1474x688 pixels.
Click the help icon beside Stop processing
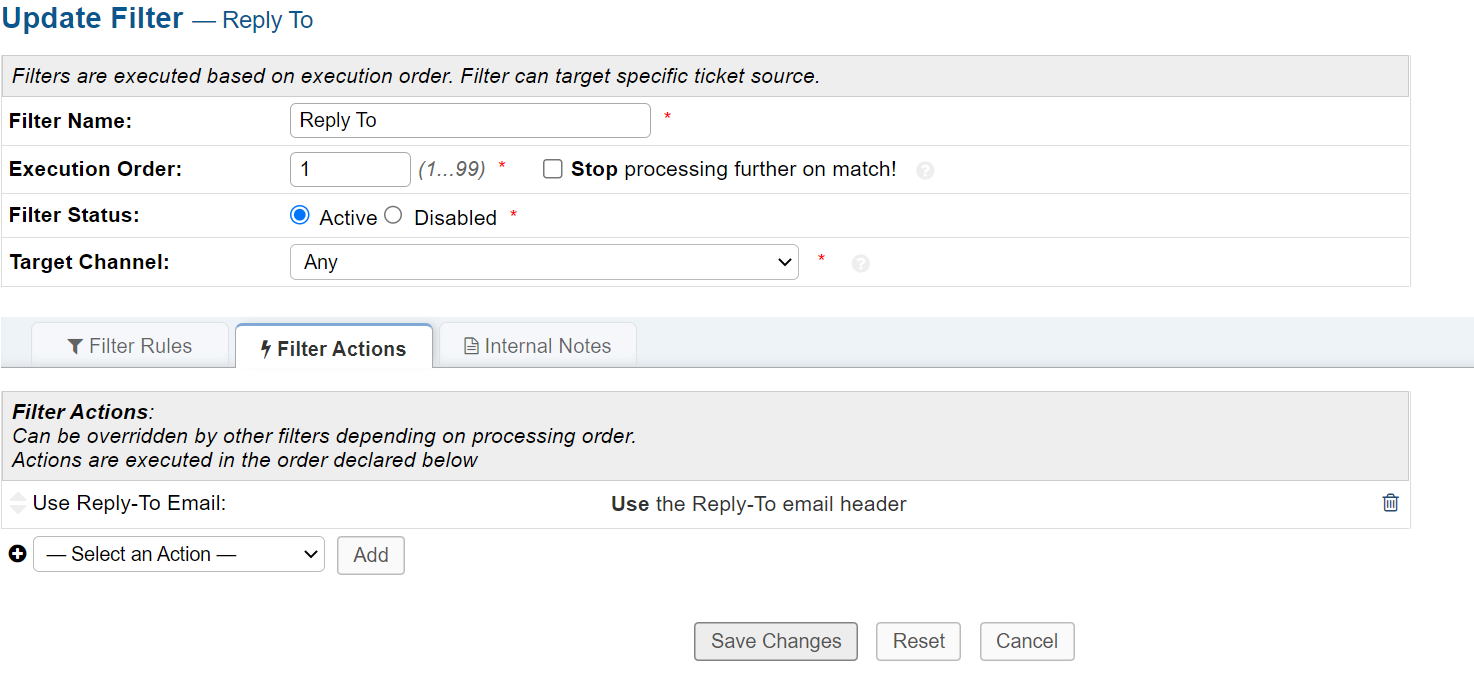point(925,170)
